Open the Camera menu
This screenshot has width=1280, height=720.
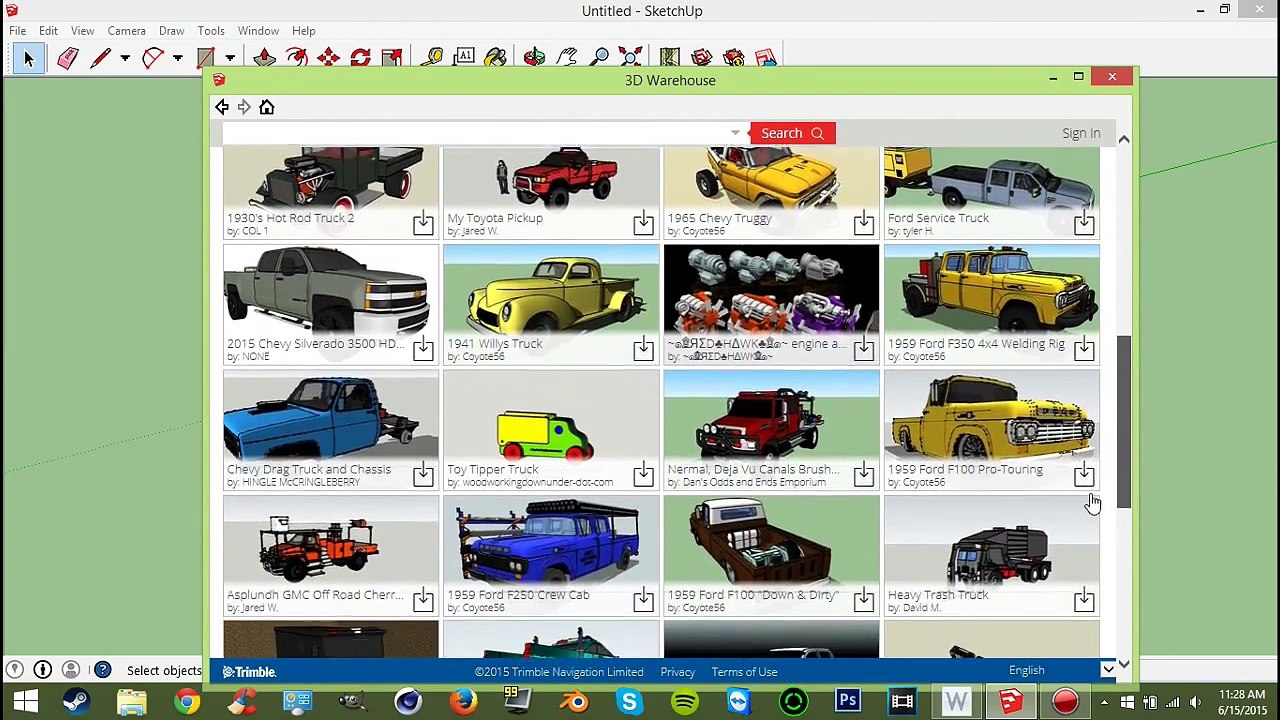pyautogui.click(x=126, y=31)
